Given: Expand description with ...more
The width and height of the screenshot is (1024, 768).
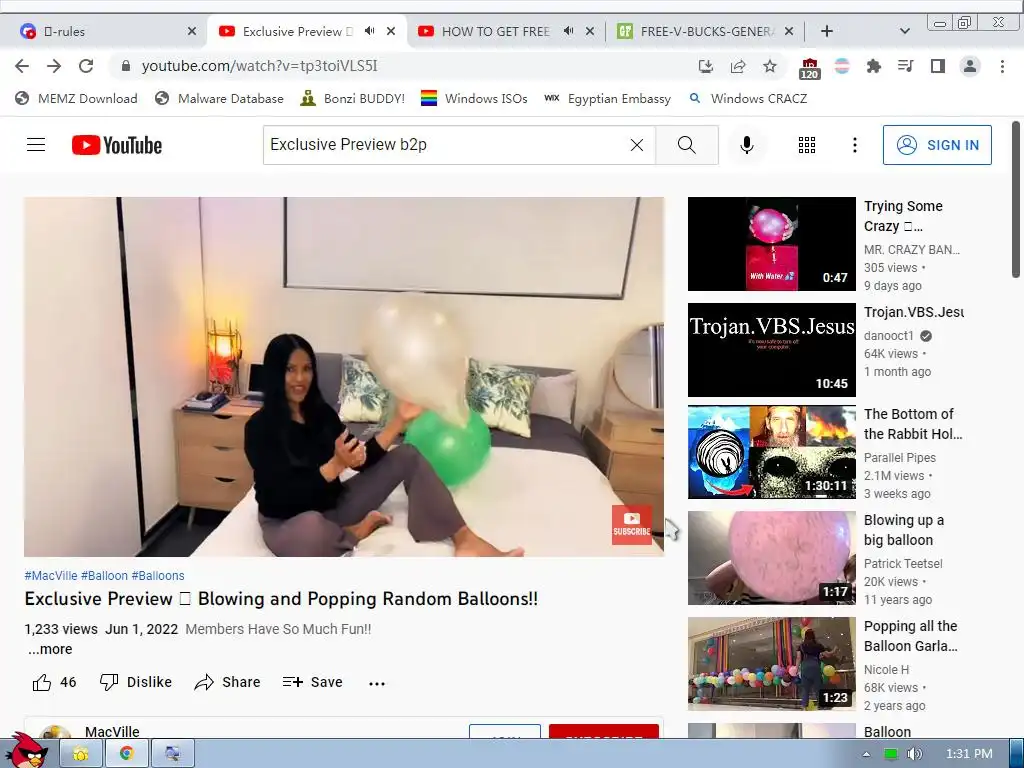Looking at the screenshot, I should (x=50, y=649).
